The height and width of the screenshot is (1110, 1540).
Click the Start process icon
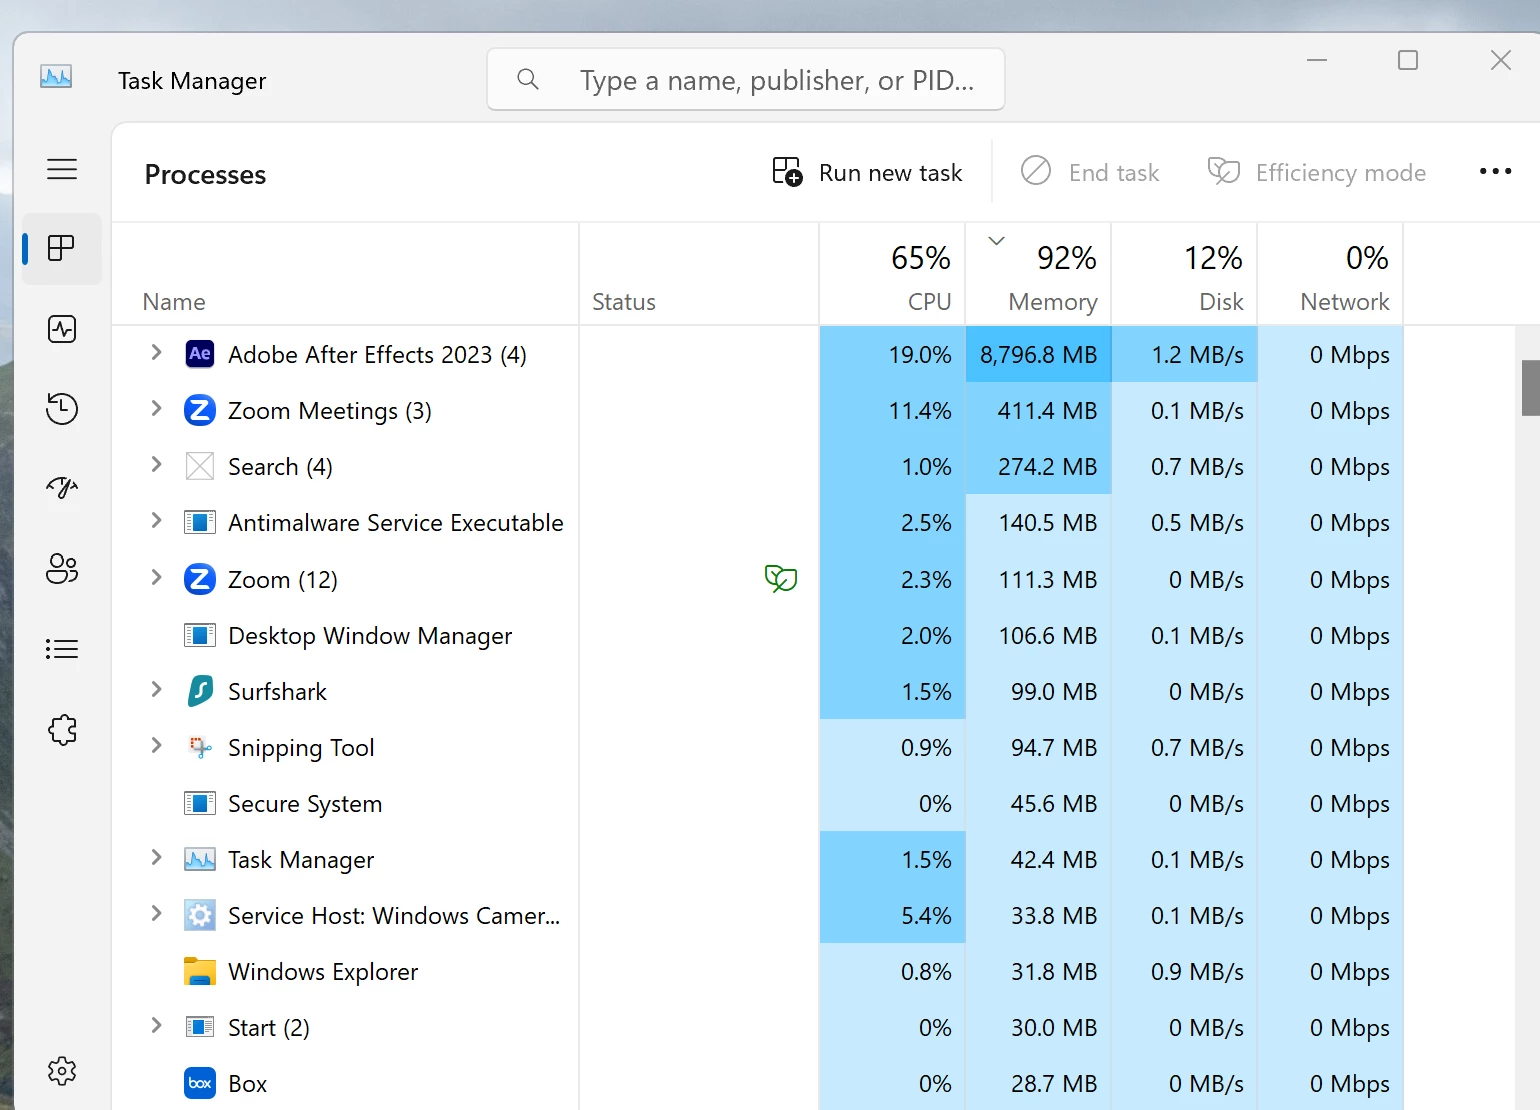point(200,1027)
